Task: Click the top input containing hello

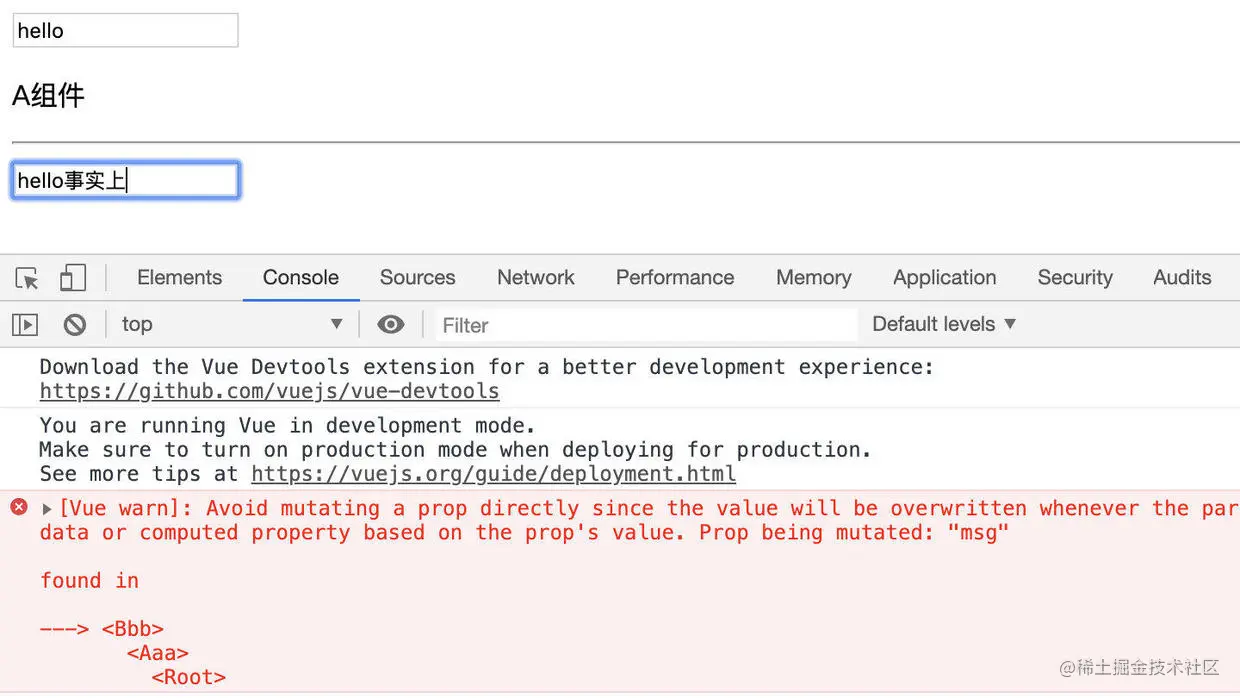Action: (125, 30)
